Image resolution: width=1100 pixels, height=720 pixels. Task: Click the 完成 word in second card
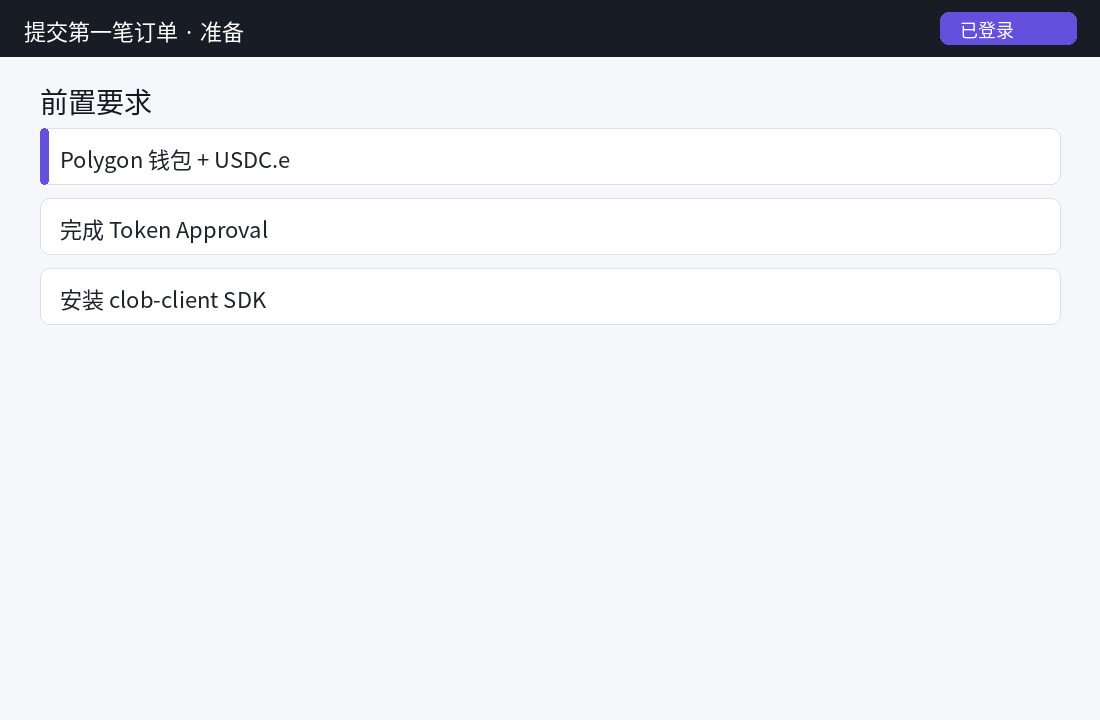(x=82, y=230)
